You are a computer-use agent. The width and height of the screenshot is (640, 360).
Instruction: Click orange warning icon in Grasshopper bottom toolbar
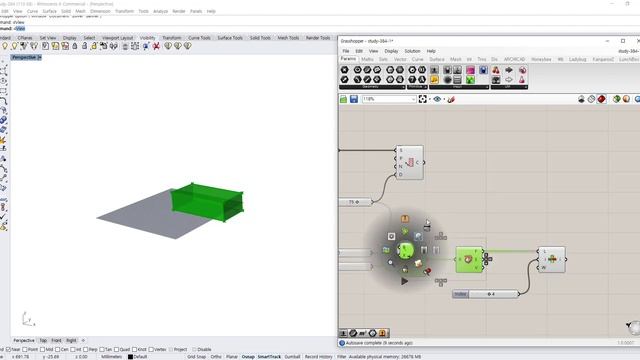382,333
